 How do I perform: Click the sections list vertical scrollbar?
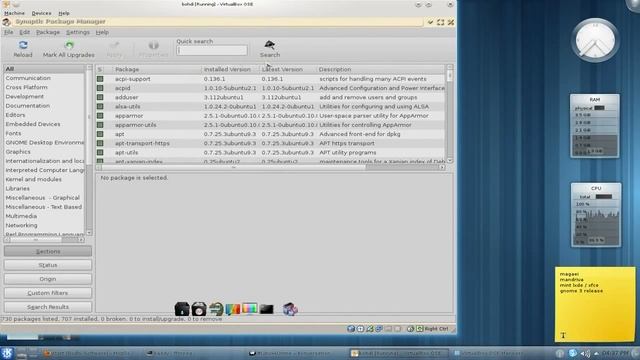(x=89, y=150)
